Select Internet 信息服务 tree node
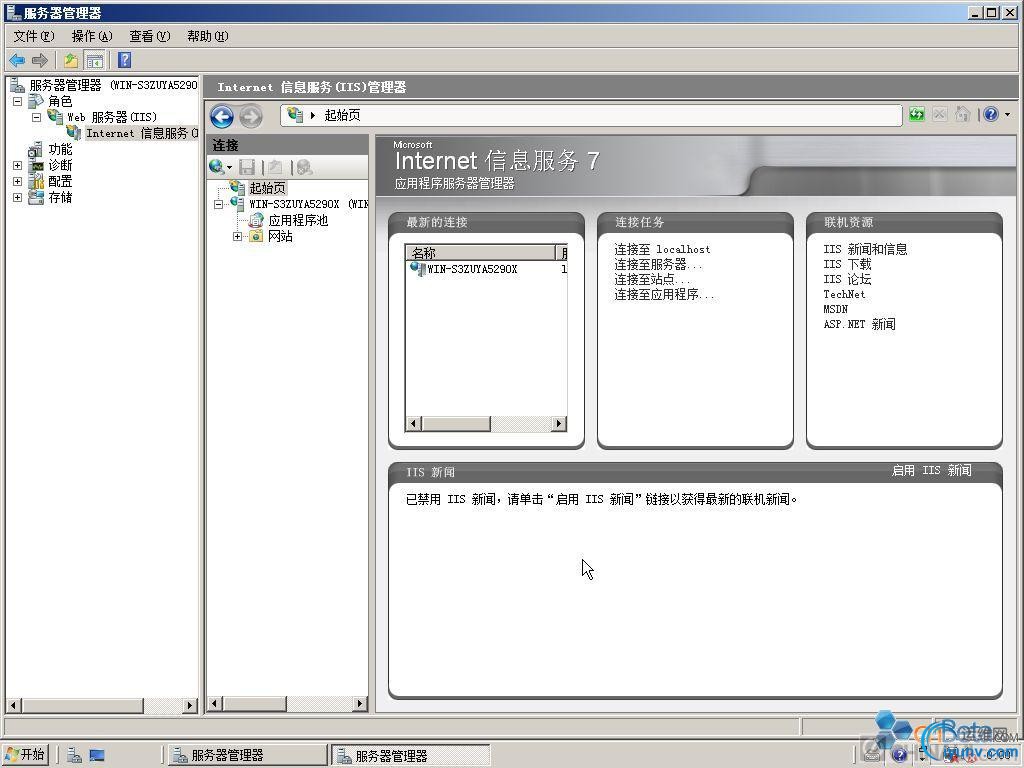1024x768 pixels. click(x=142, y=133)
